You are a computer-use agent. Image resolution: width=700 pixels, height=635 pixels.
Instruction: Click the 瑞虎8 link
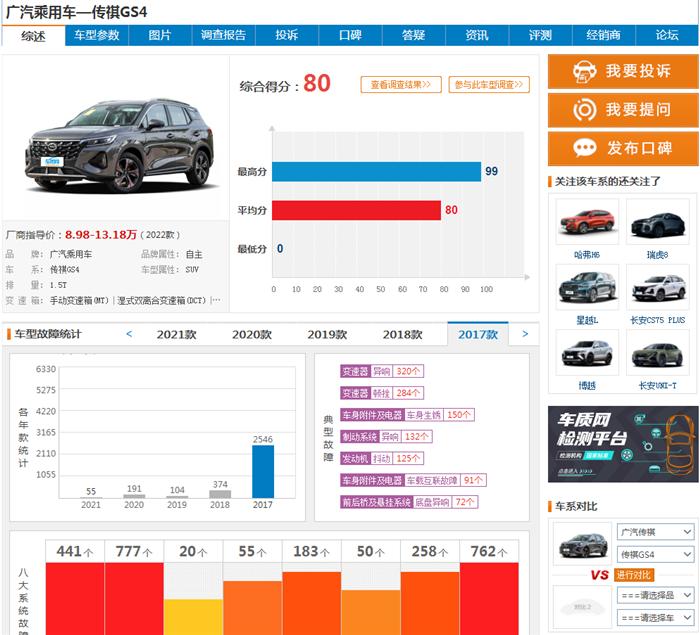pyautogui.click(x=658, y=255)
